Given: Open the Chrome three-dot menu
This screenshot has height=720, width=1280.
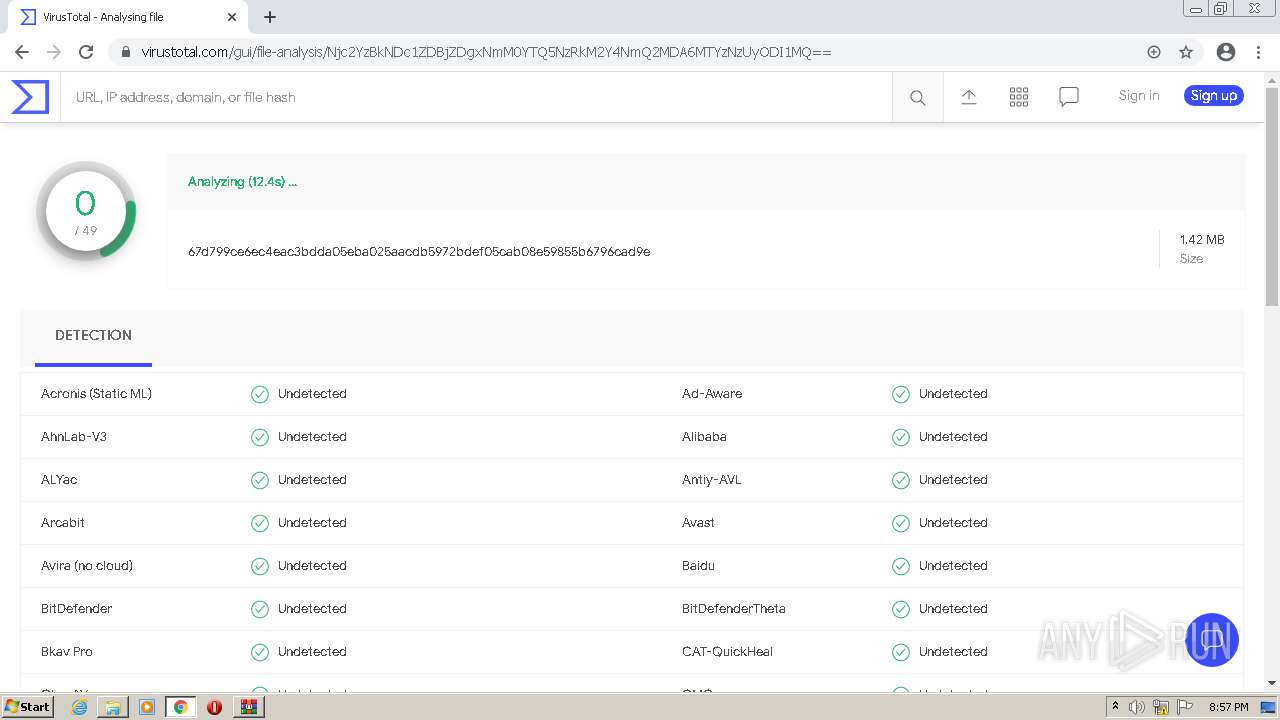Looking at the screenshot, I should [1258, 52].
